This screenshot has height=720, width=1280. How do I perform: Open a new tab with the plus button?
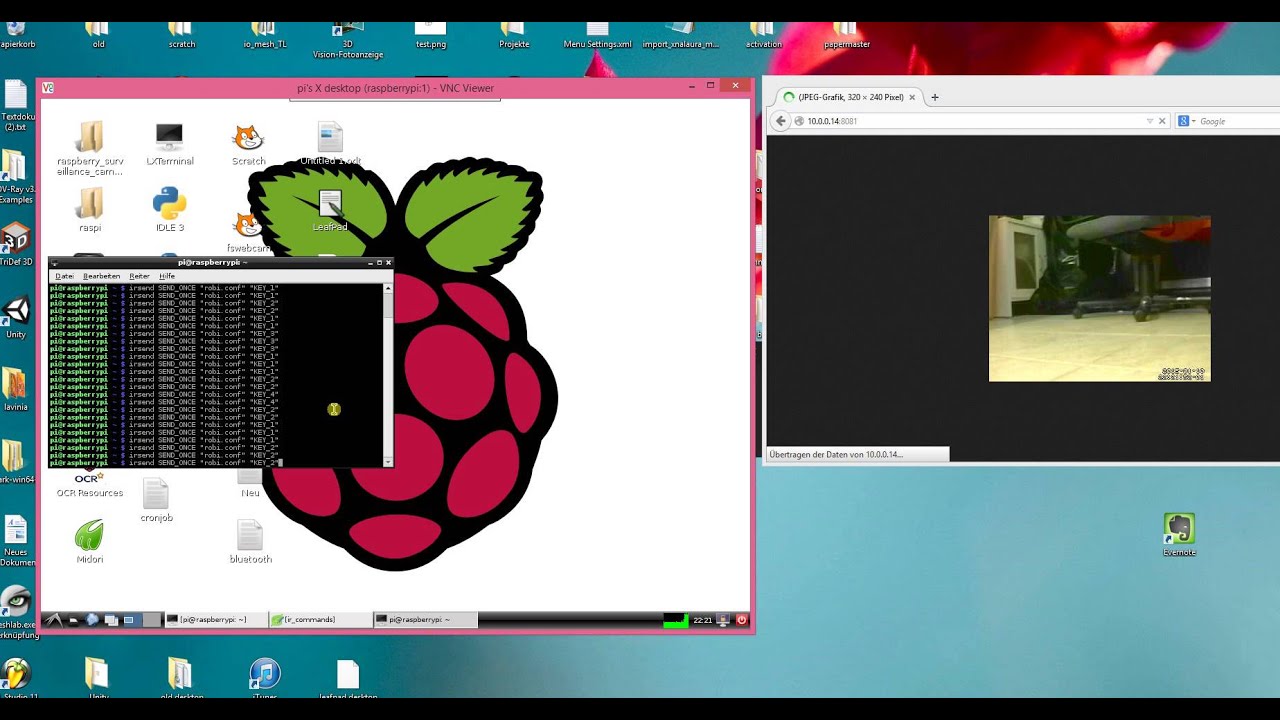tap(935, 97)
